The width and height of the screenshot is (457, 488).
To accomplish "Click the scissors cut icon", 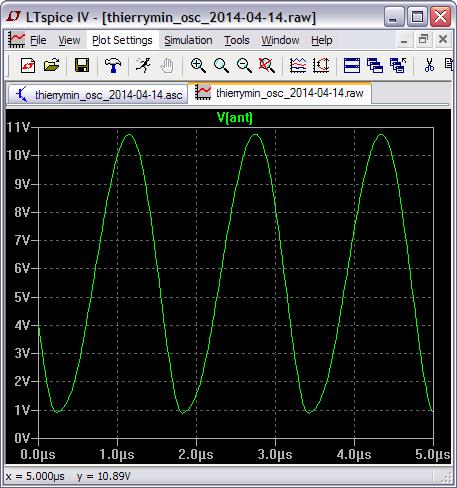I will pyautogui.click(x=429, y=65).
